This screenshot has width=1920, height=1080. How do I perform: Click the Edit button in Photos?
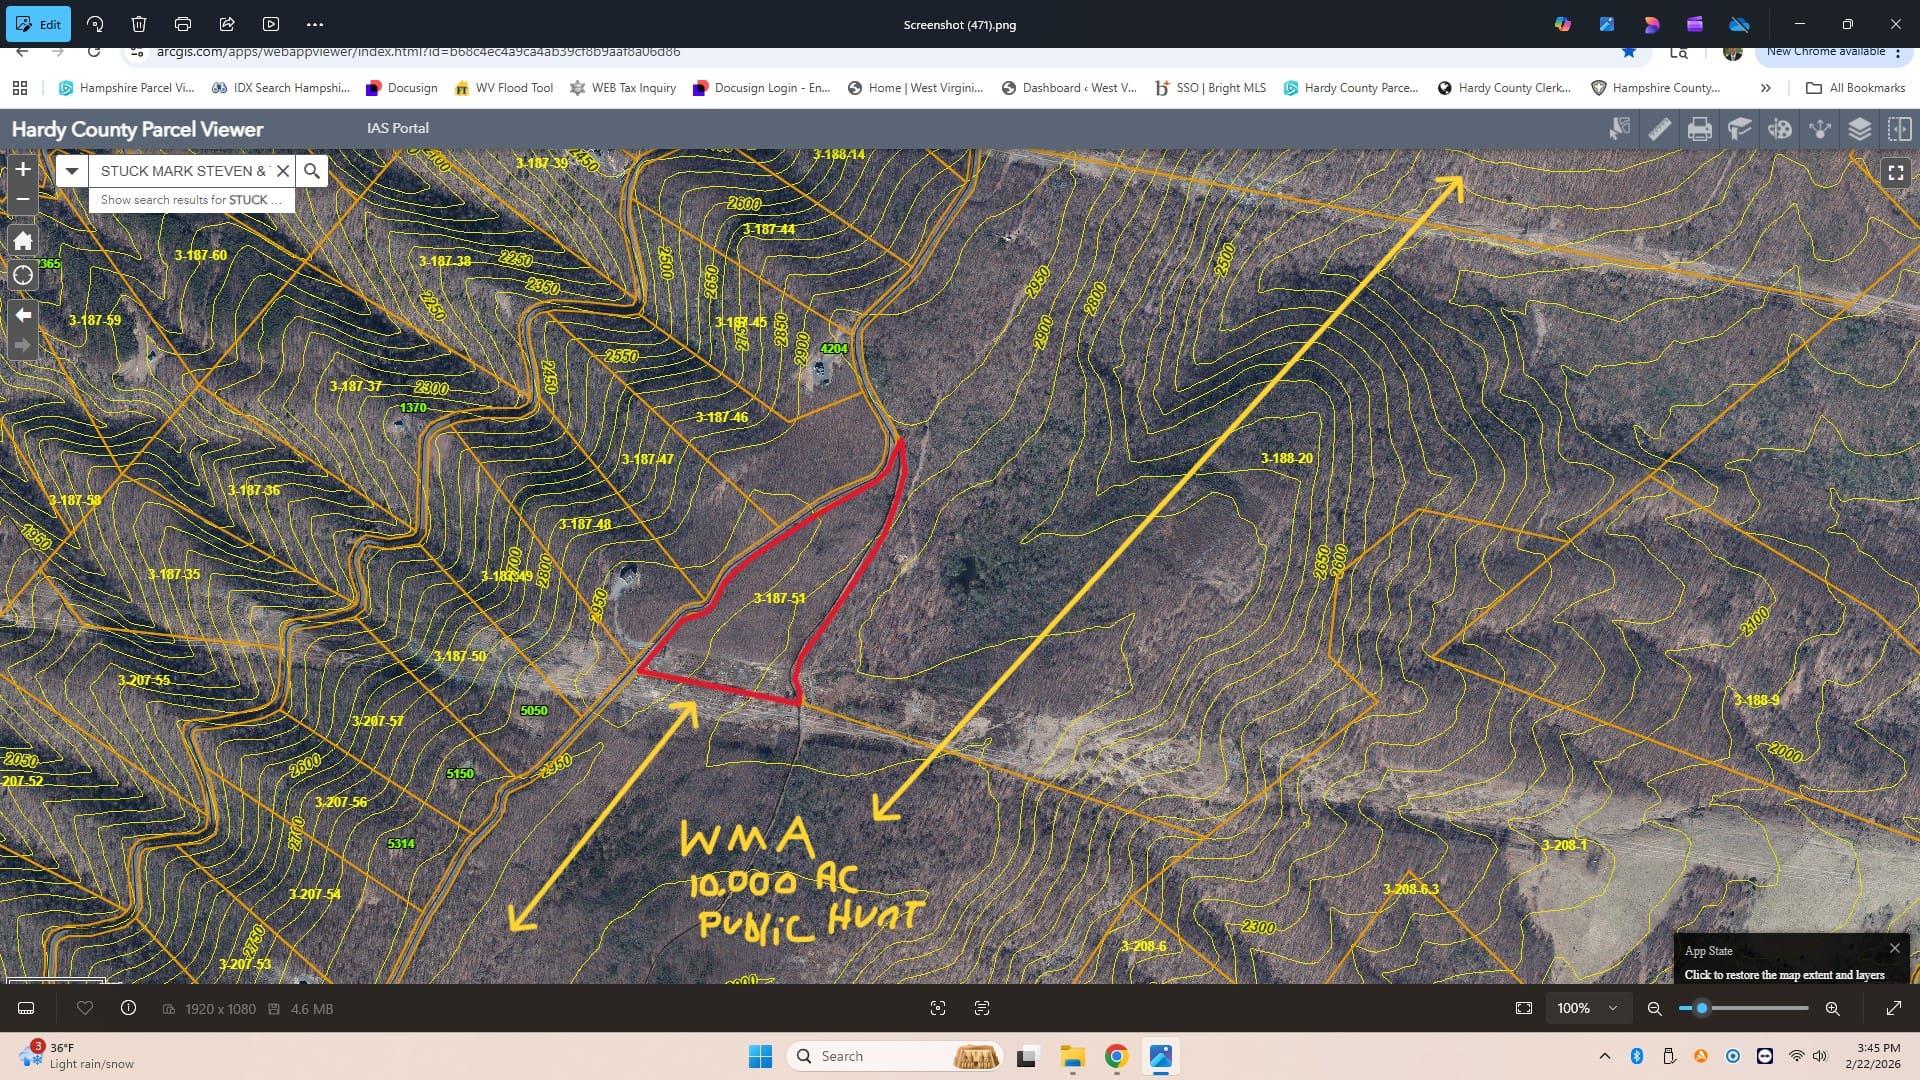pyautogui.click(x=38, y=24)
